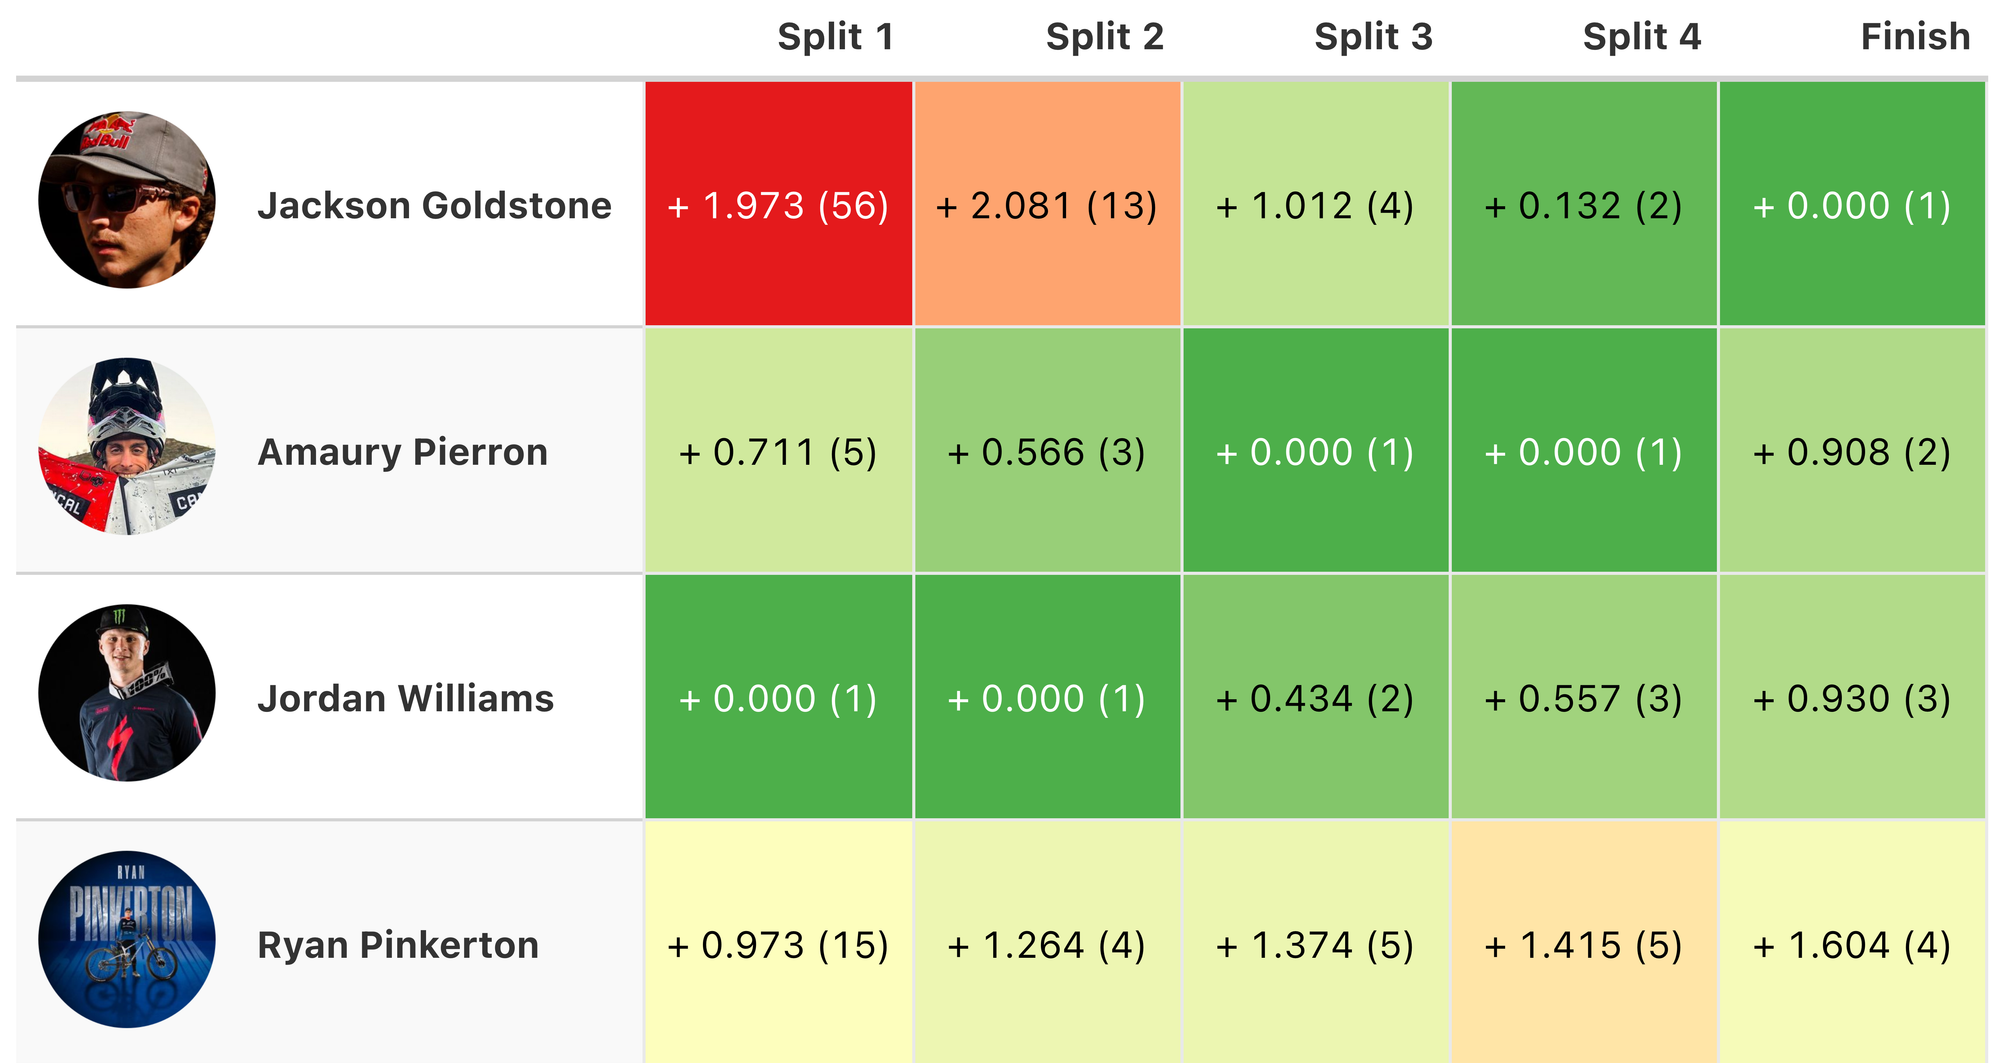Sort by Split 1 column header
Image resolution: width=2000 pixels, height=1063 pixels.
[835, 37]
